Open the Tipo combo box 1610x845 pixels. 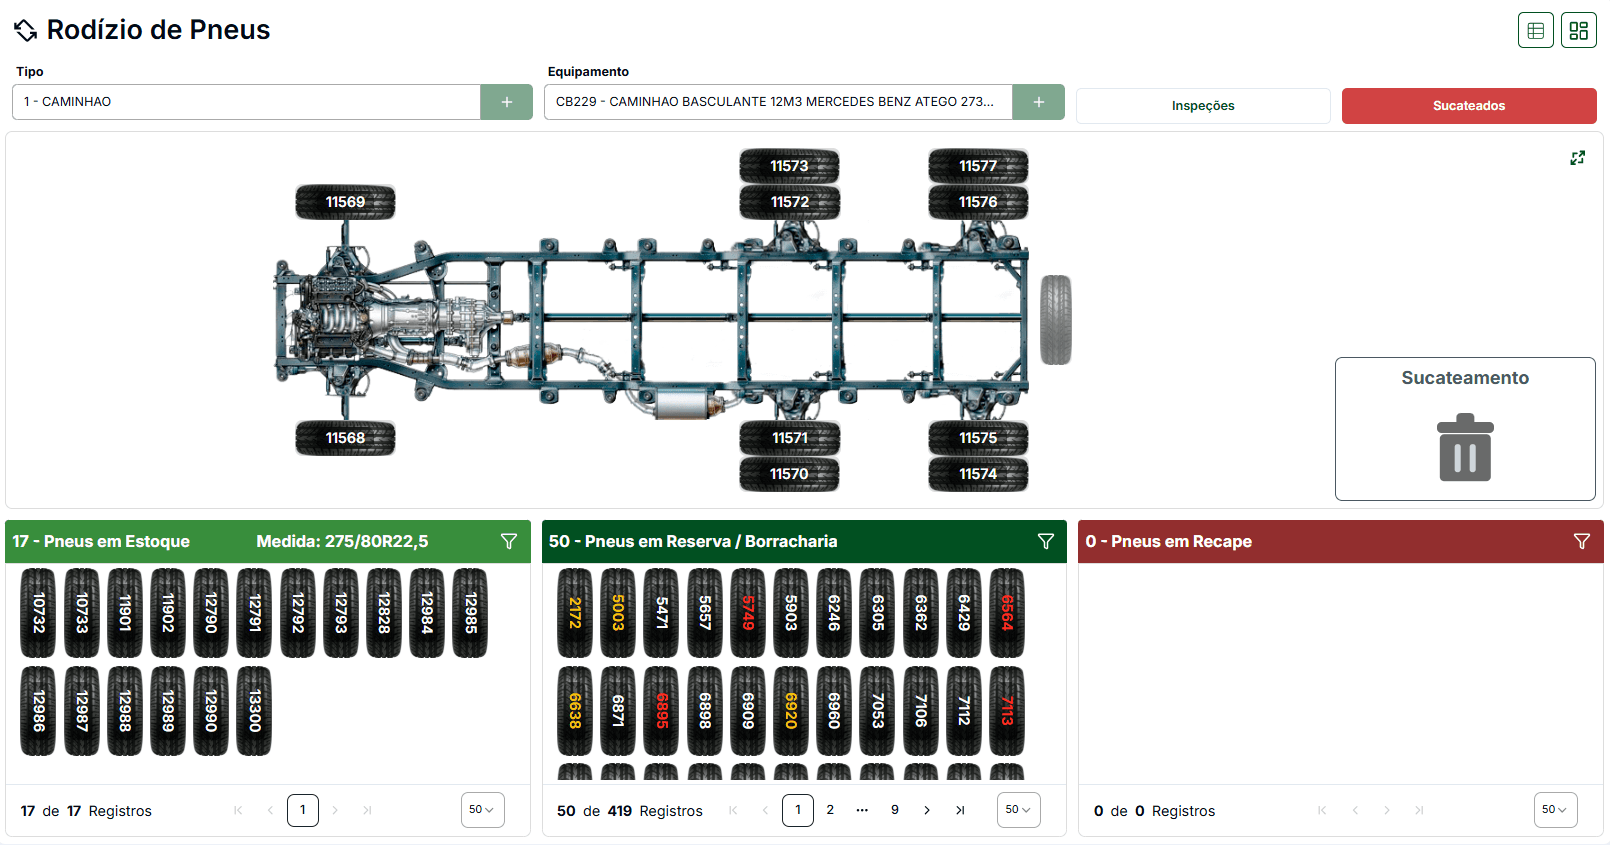pyautogui.click(x=246, y=102)
